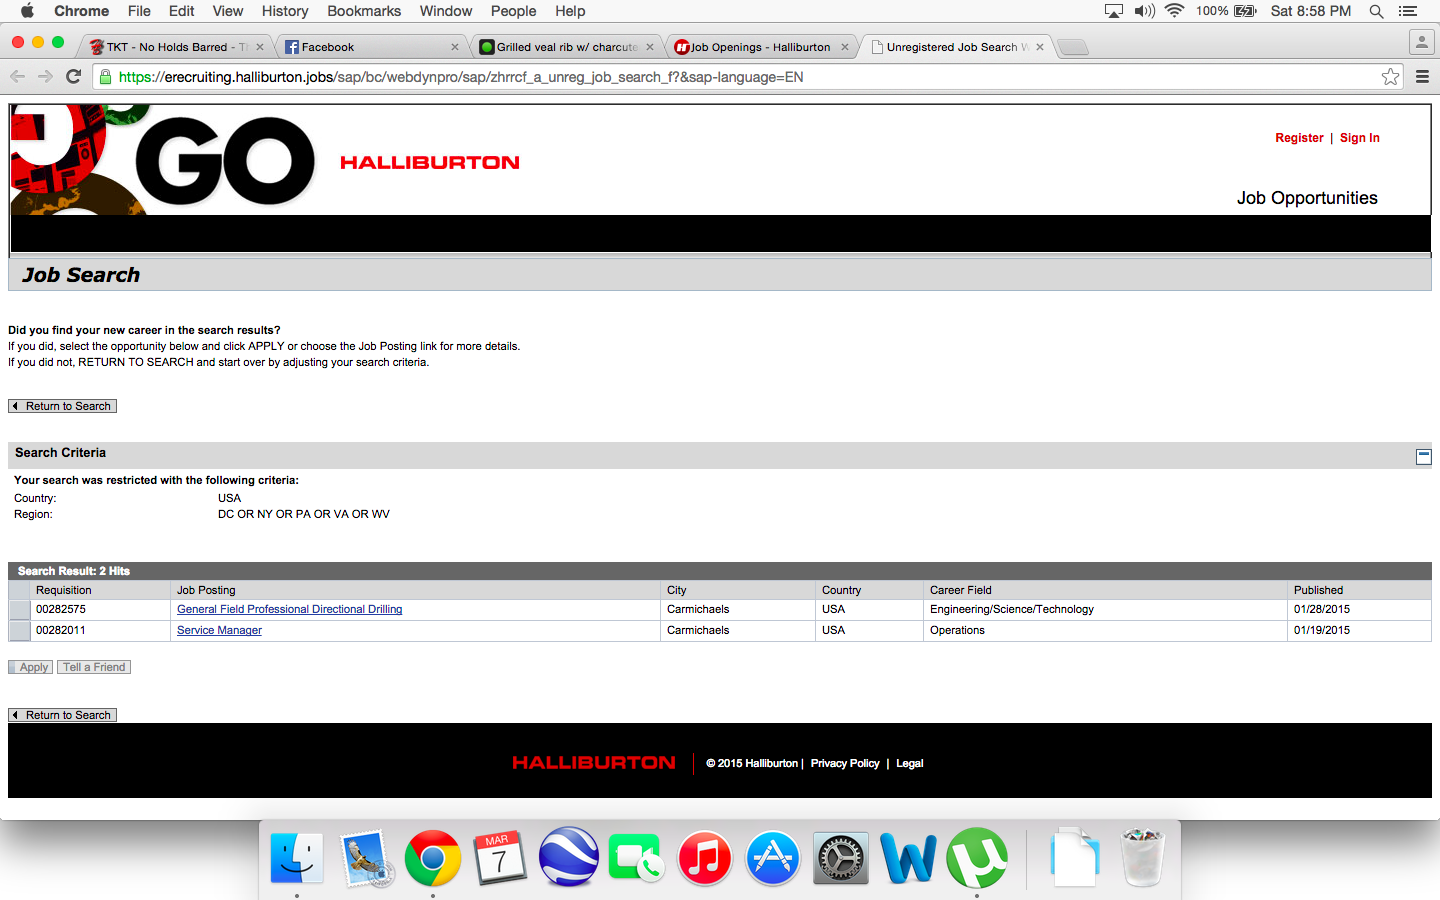1440x900 pixels.
Task: Click the top Return to Search button
Action: tap(63, 406)
